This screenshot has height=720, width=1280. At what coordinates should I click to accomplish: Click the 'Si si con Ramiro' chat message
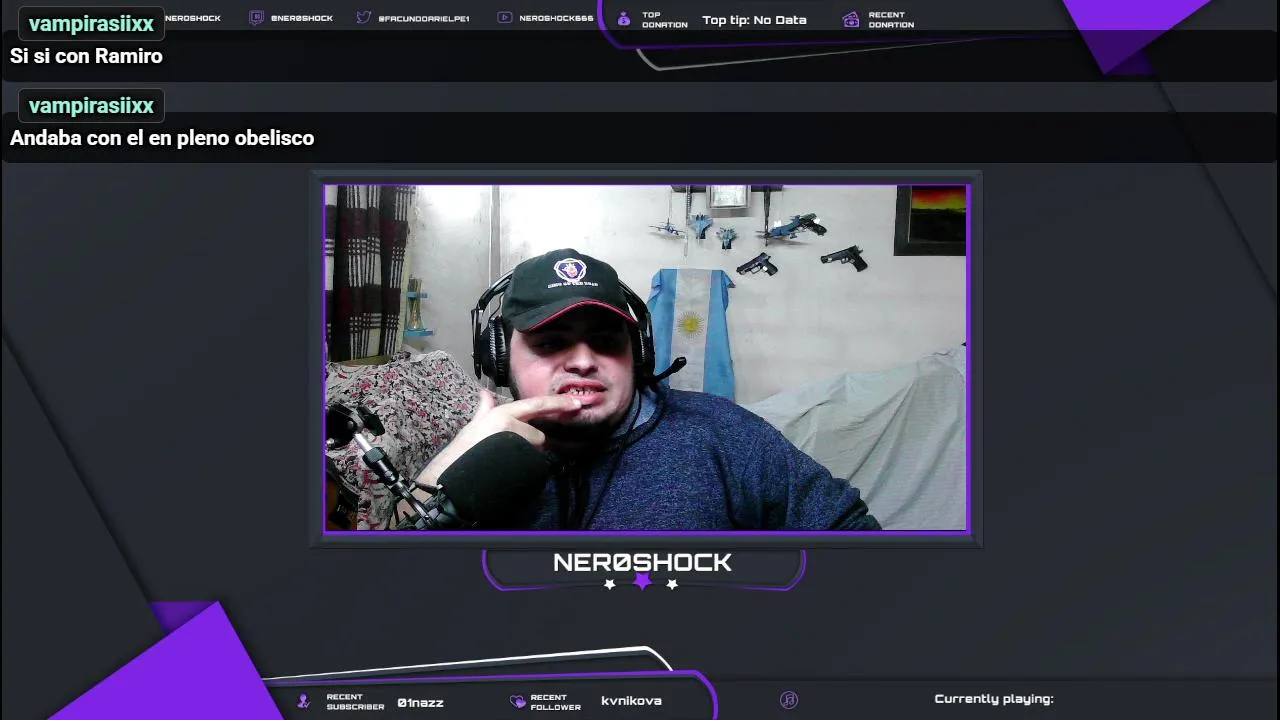tap(86, 57)
